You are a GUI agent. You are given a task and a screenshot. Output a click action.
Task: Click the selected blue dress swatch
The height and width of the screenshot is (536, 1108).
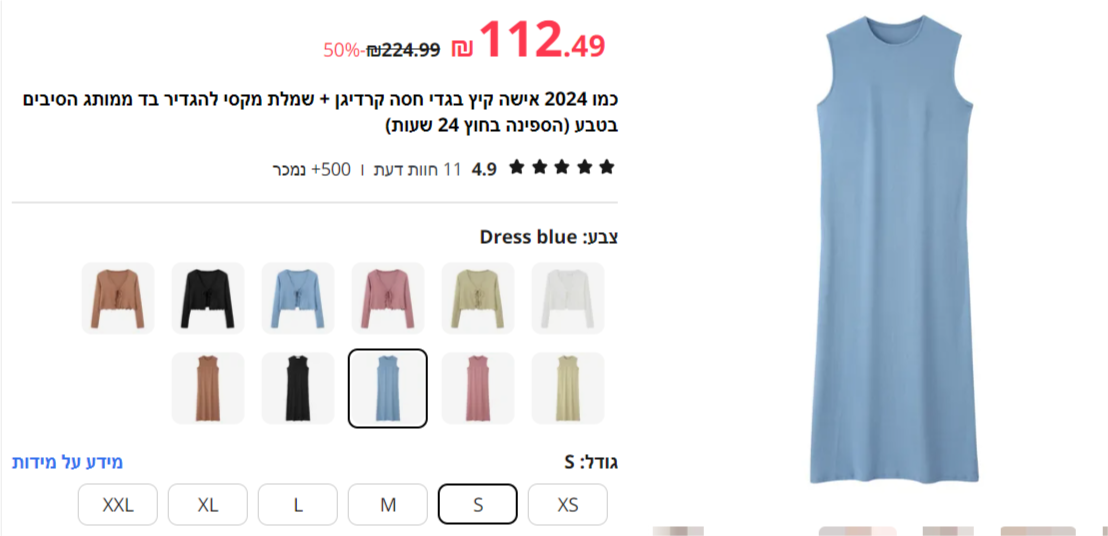coord(388,388)
